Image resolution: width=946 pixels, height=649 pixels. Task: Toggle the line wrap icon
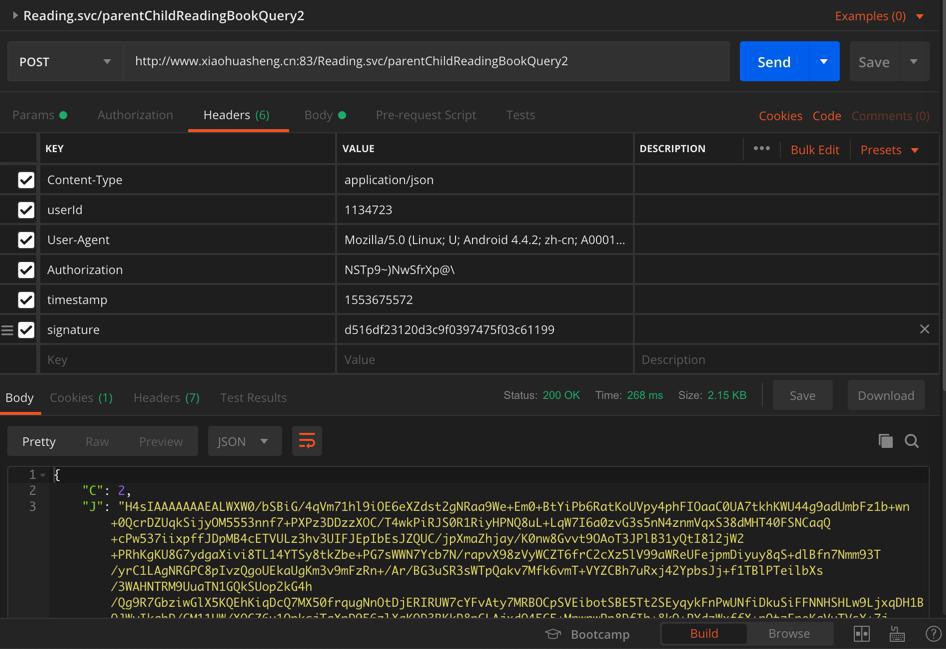tap(306, 442)
